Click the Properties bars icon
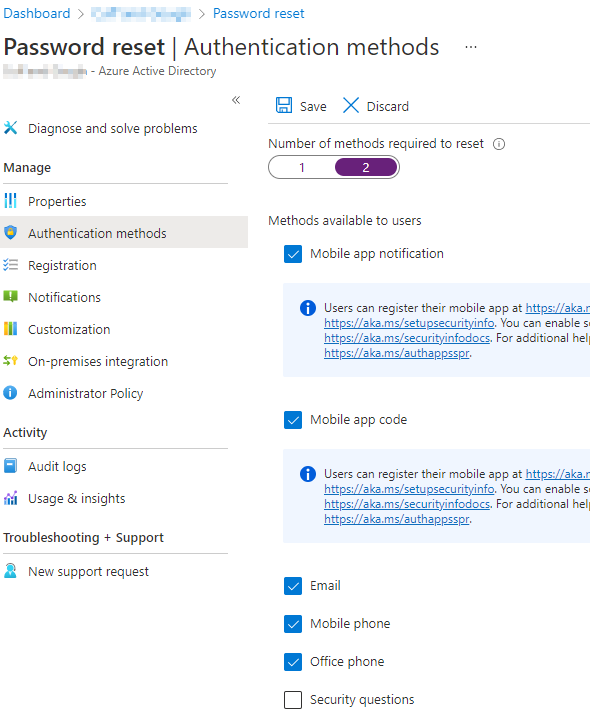The image size is (590, 723). coord(11,201)
